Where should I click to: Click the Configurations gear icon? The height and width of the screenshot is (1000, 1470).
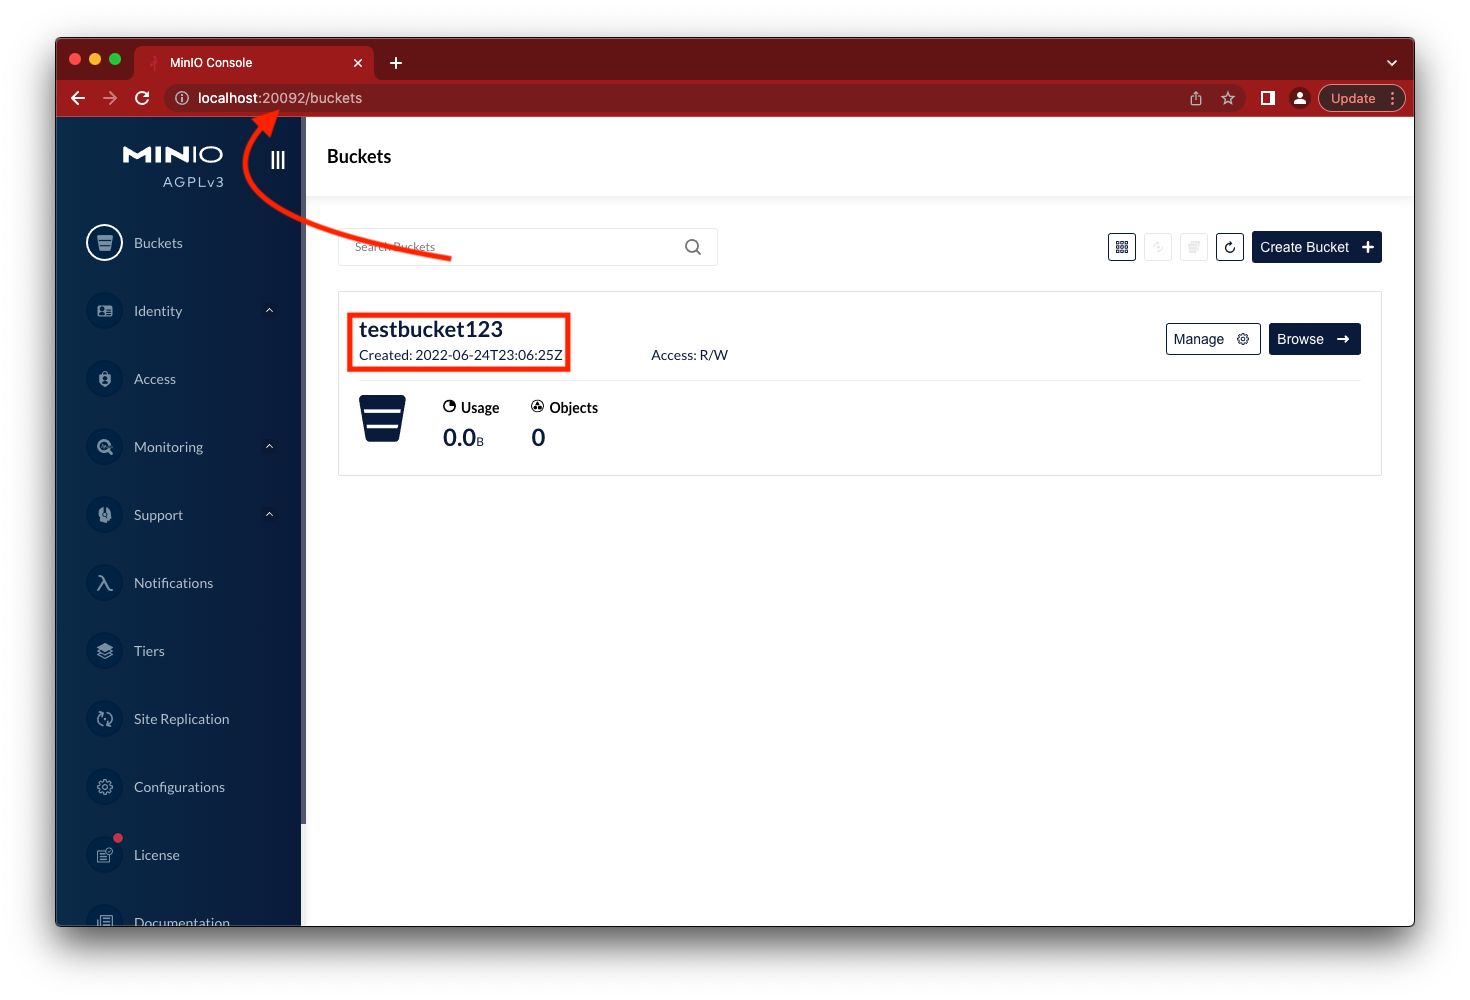tap(105, 787)
